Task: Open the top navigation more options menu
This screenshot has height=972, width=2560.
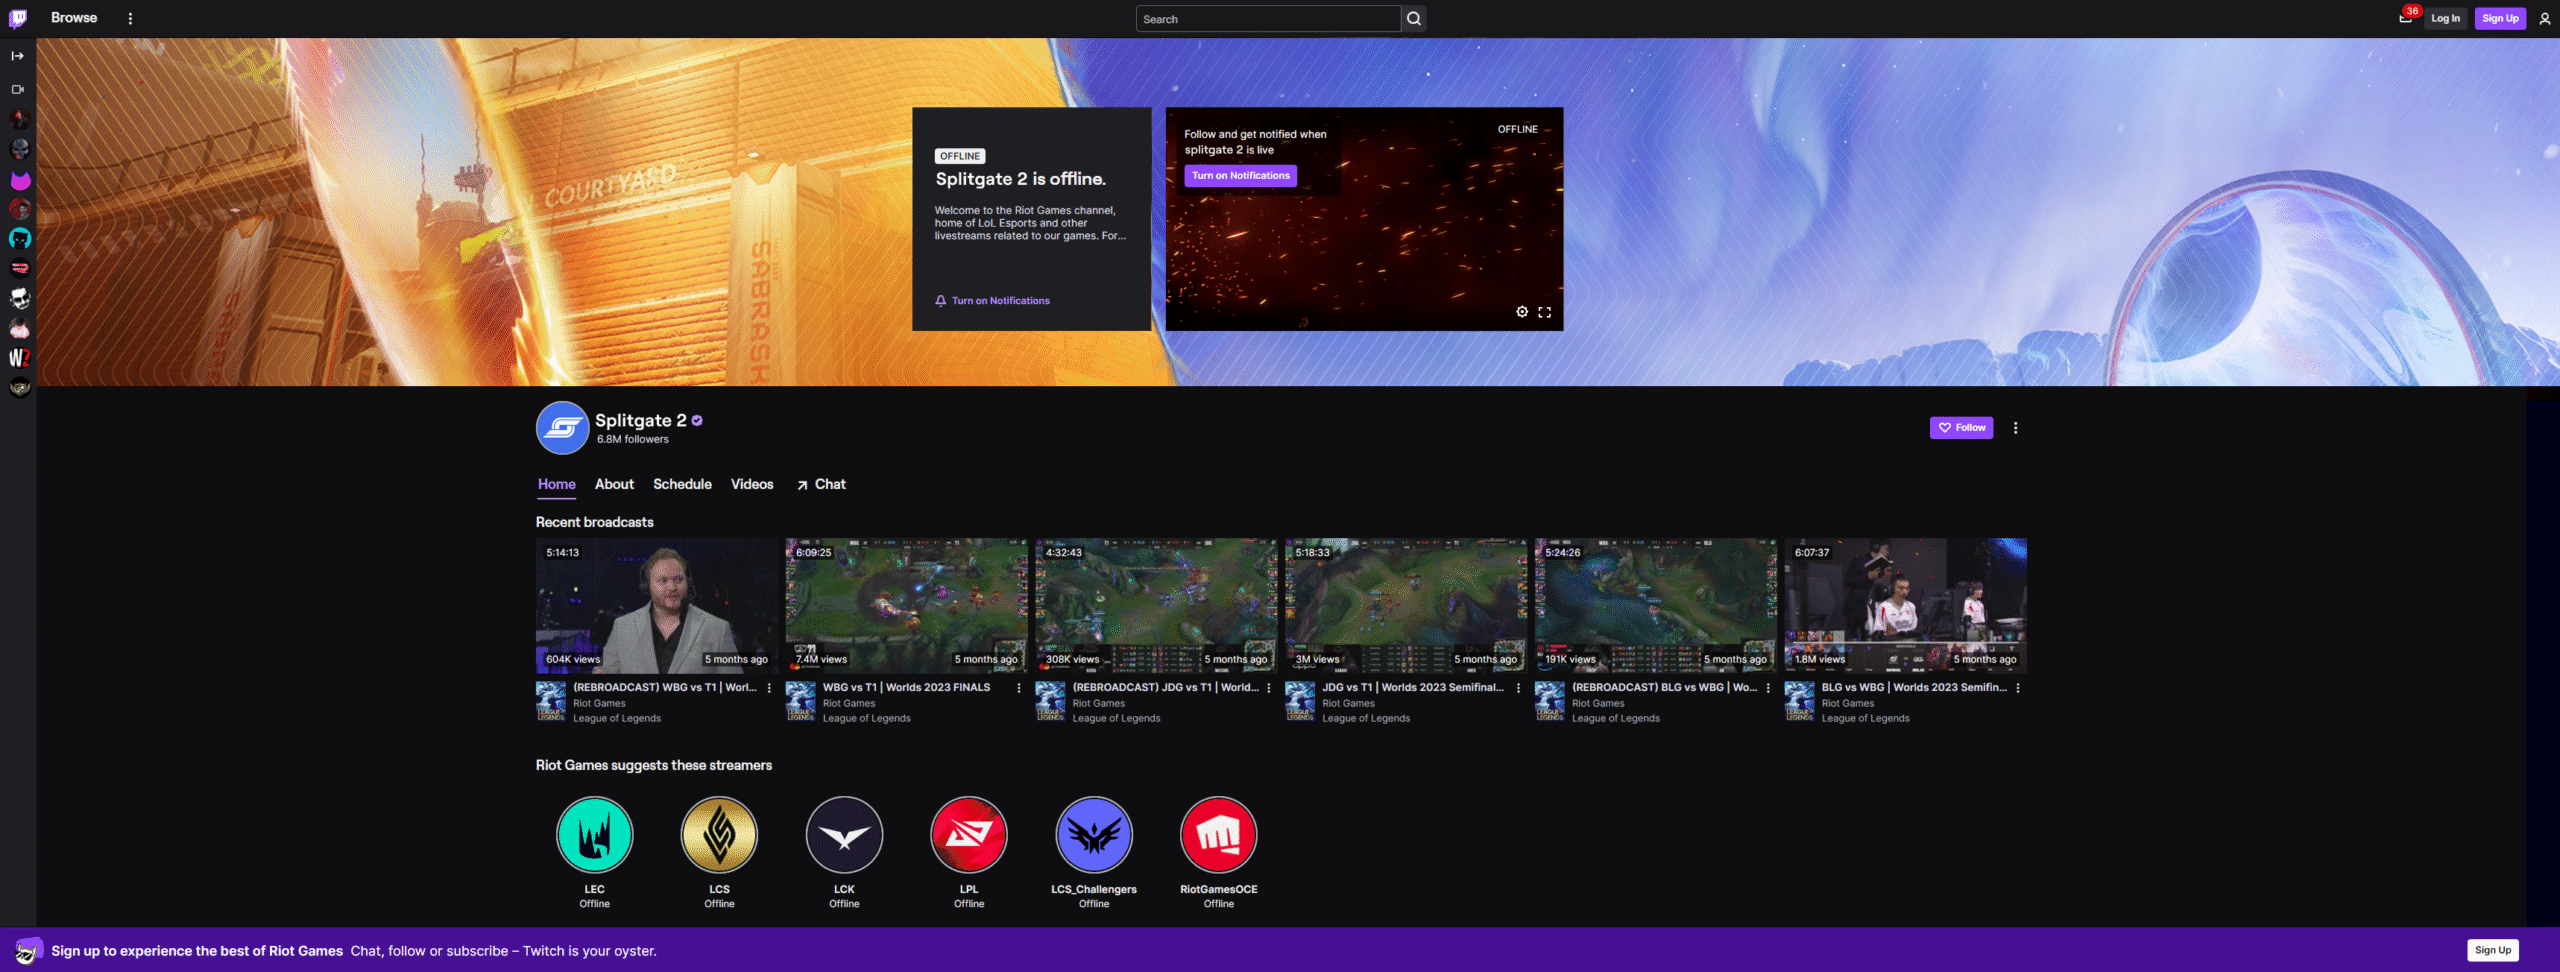Action: click(130, 18)
